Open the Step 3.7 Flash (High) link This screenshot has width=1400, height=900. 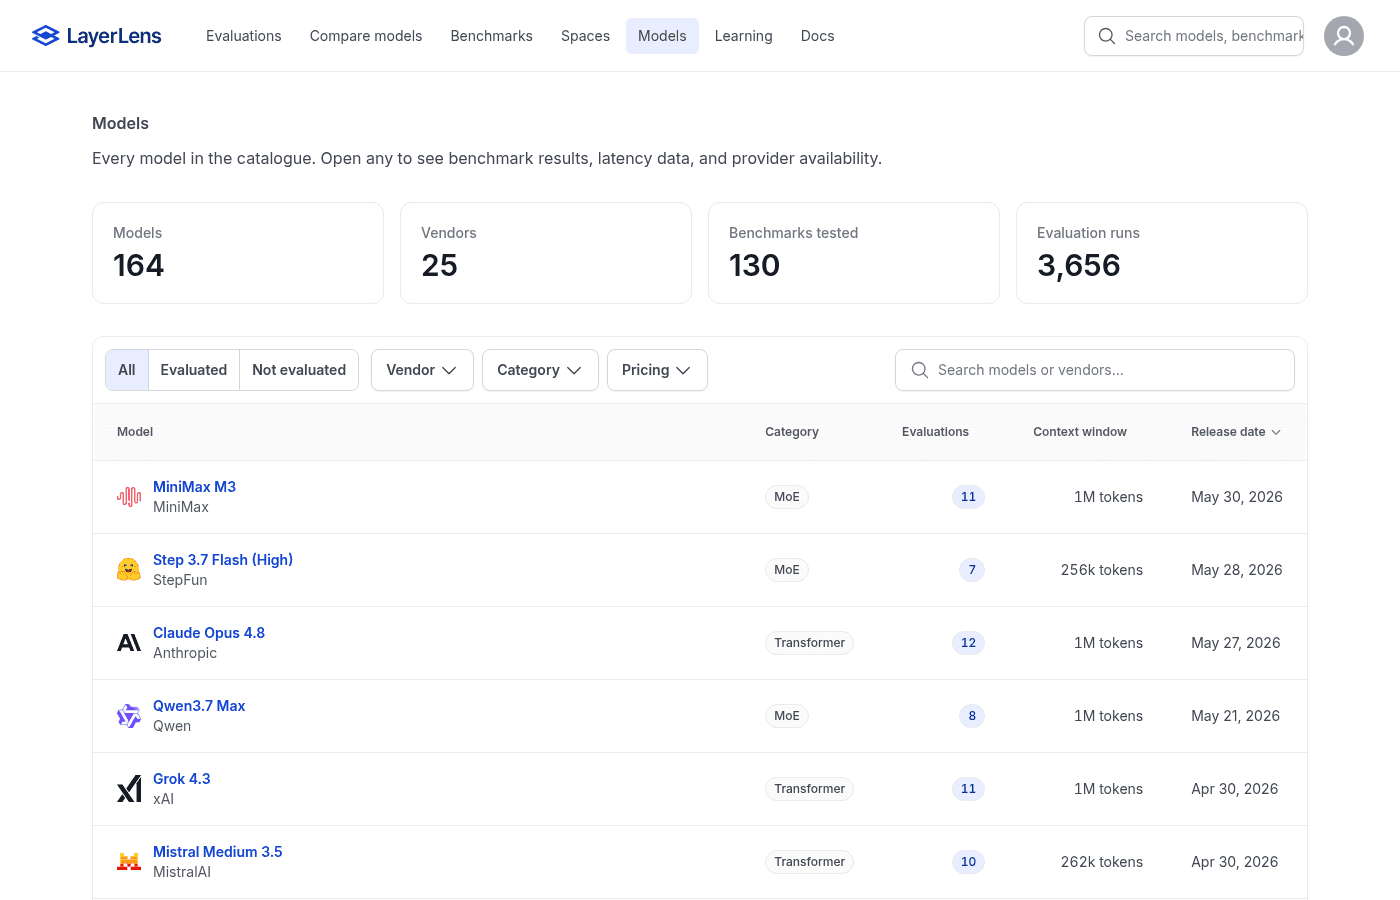223,560
